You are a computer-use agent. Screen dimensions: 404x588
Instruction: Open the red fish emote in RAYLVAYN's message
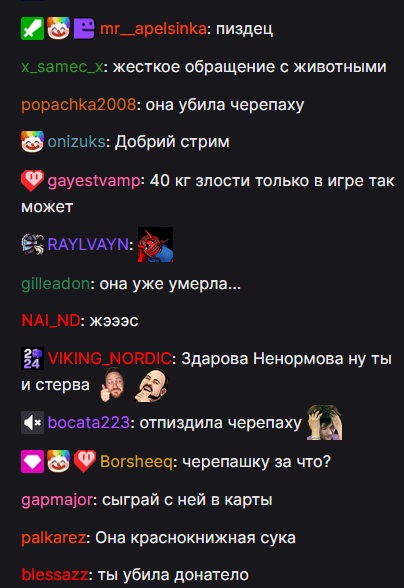click(x=155, y=244)
